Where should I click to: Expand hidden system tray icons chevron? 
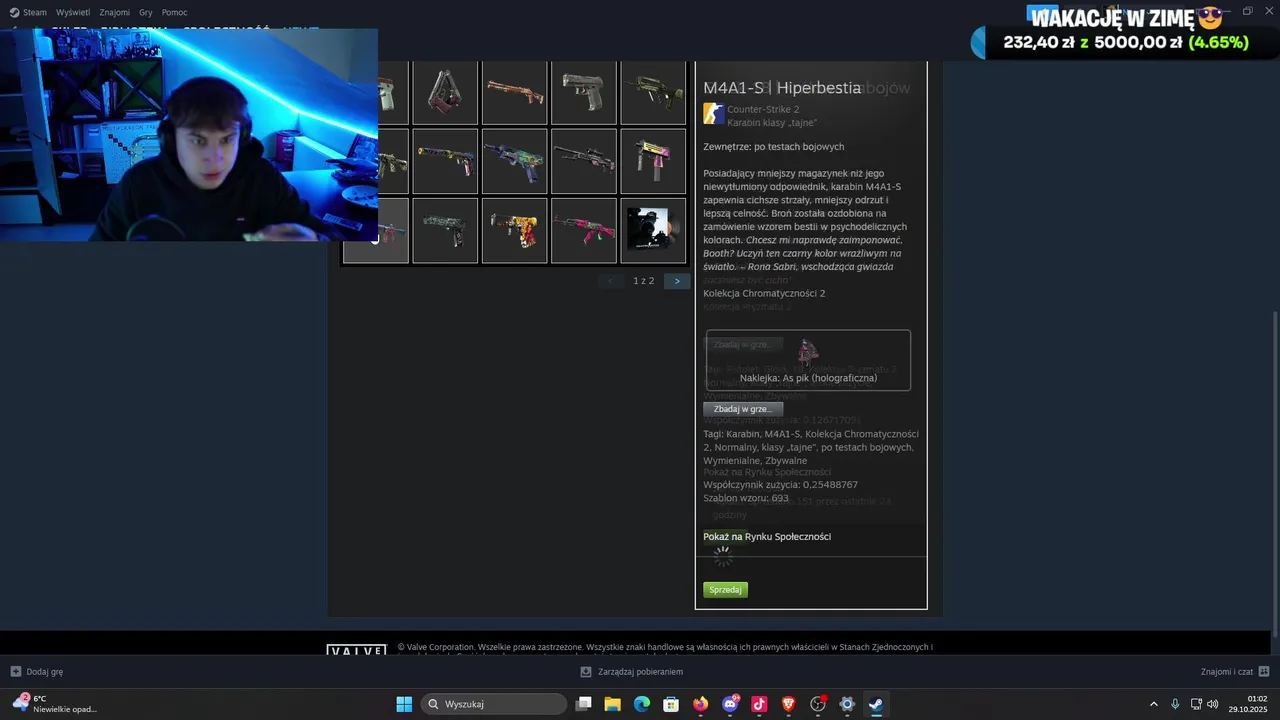pos(1153,704)
